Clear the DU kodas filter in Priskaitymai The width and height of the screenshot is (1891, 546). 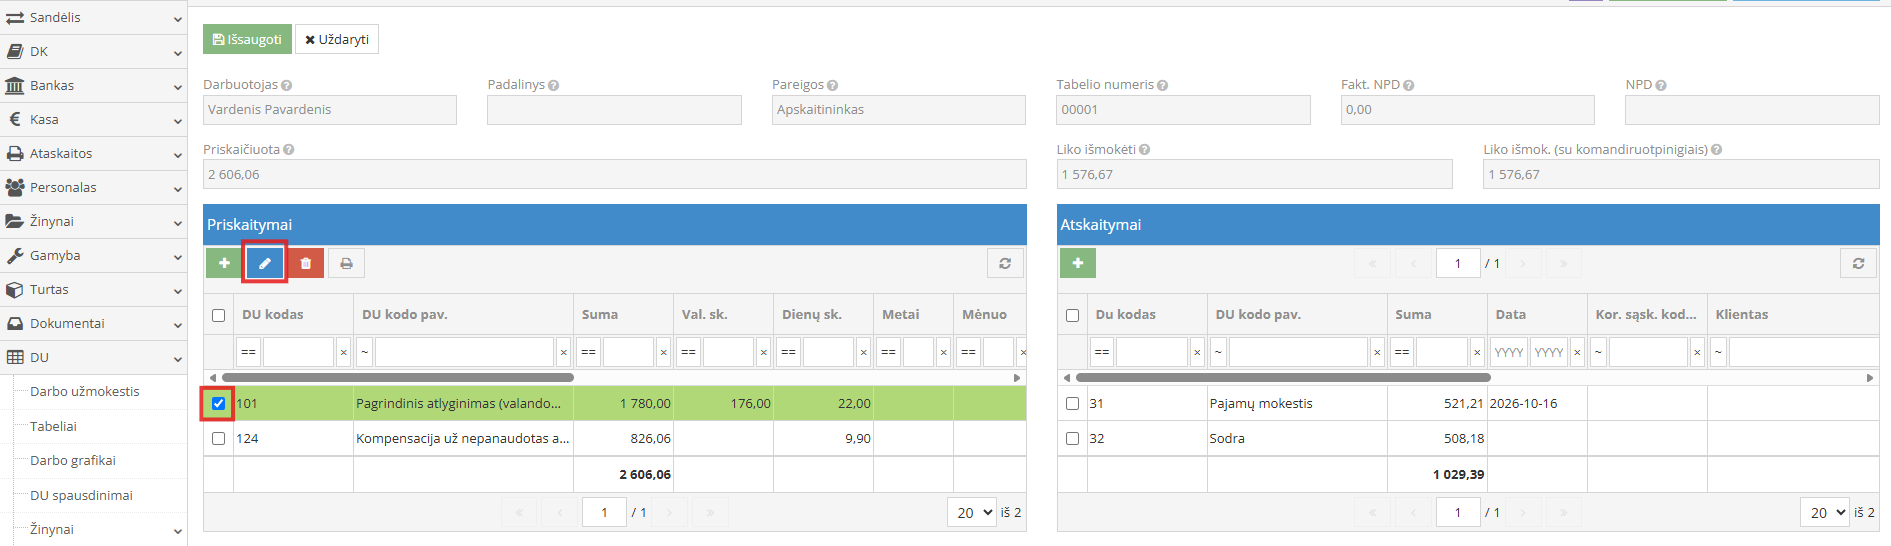point(343,352)
